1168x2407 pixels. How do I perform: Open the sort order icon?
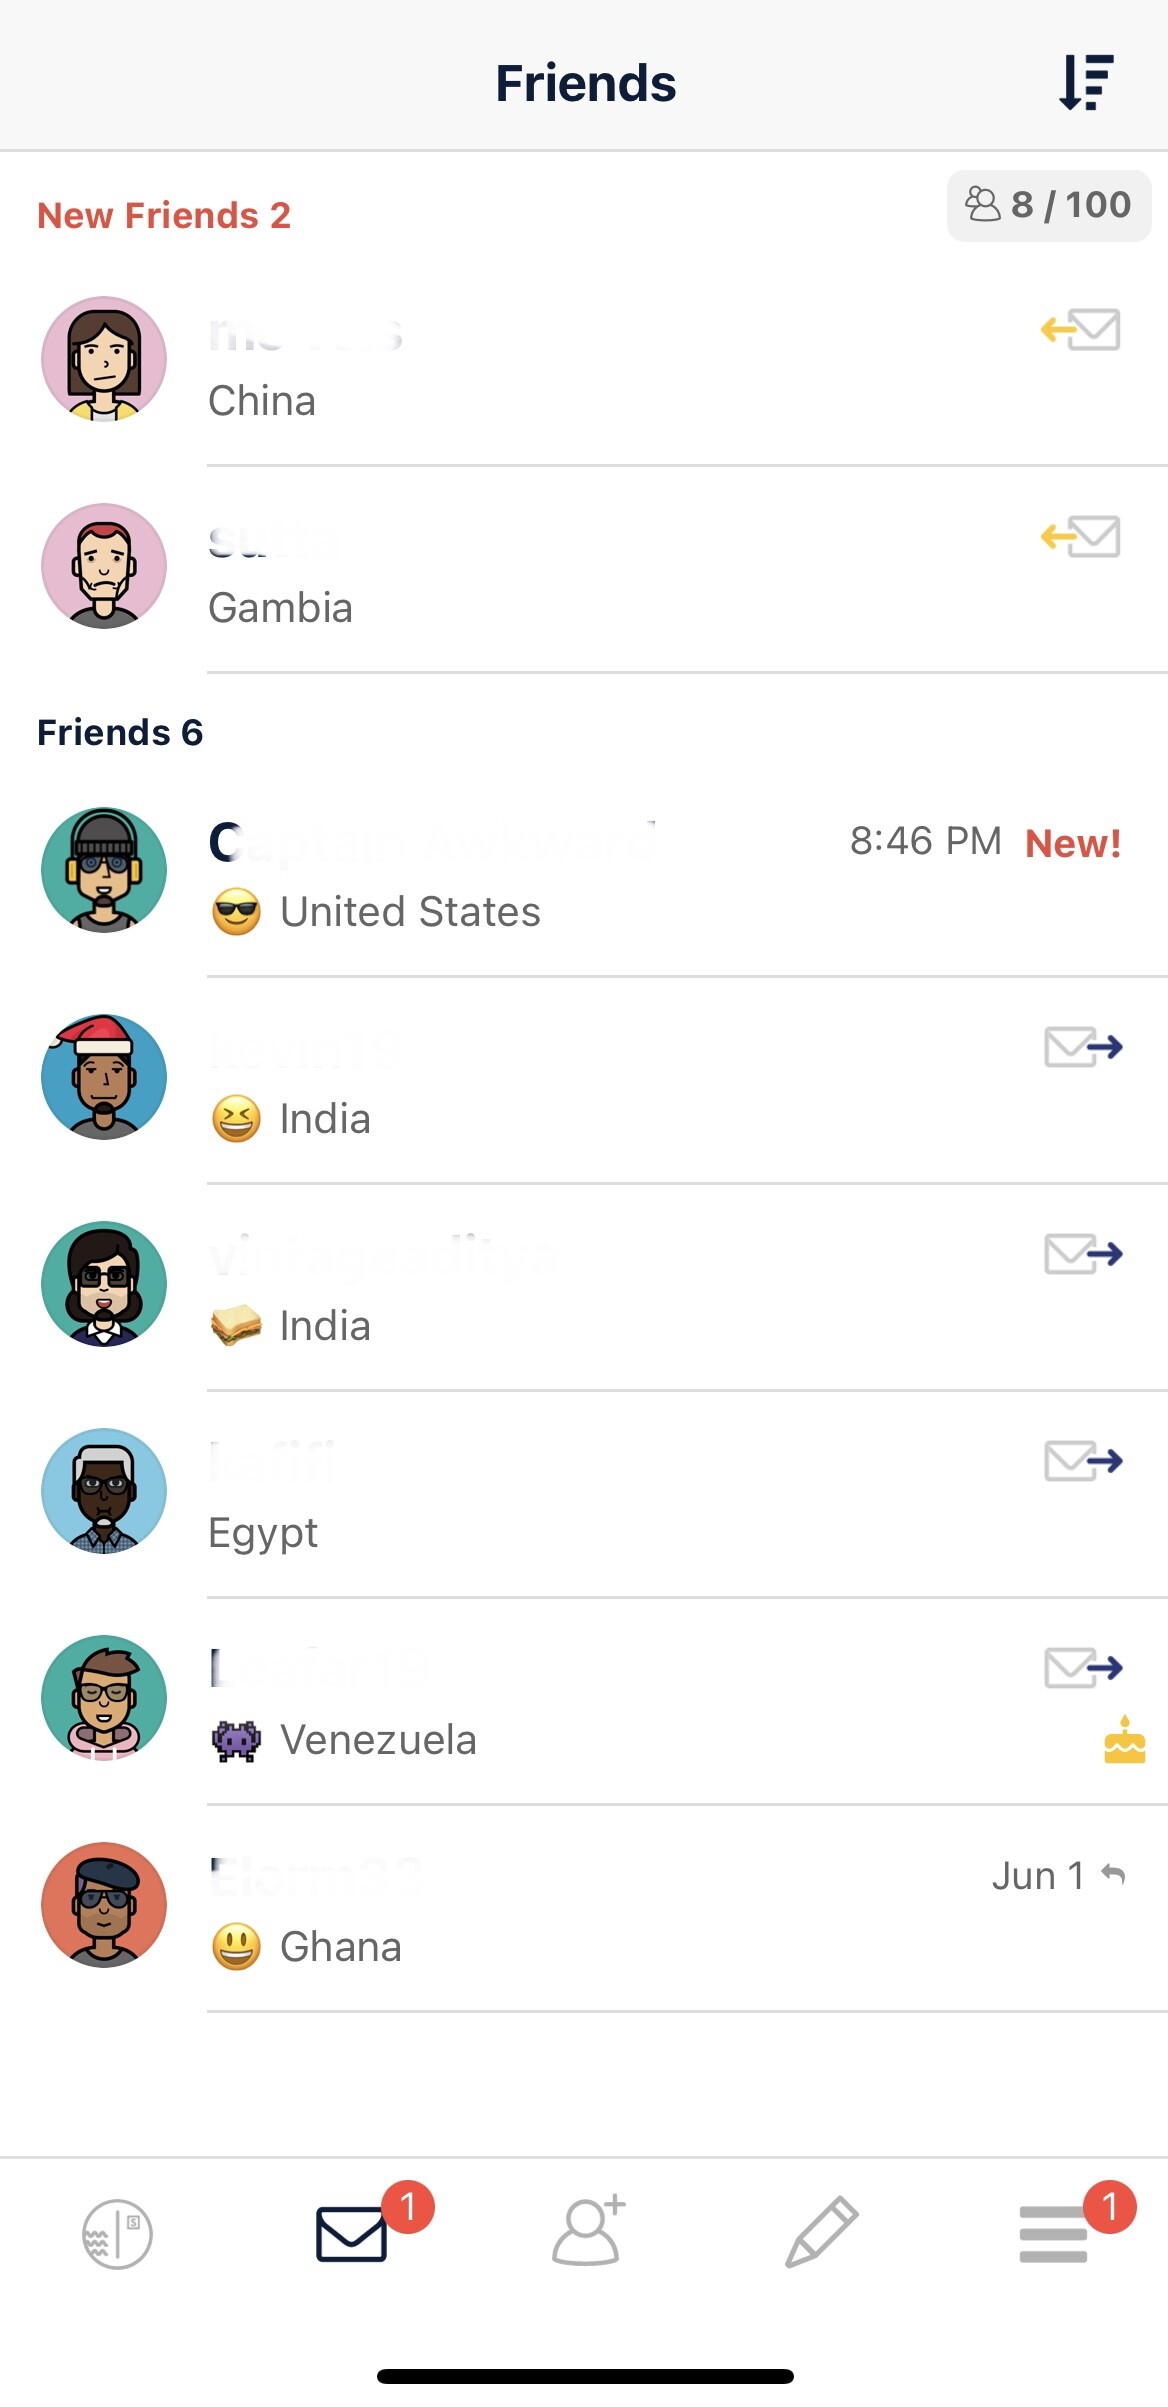[x=1086, y=82]
